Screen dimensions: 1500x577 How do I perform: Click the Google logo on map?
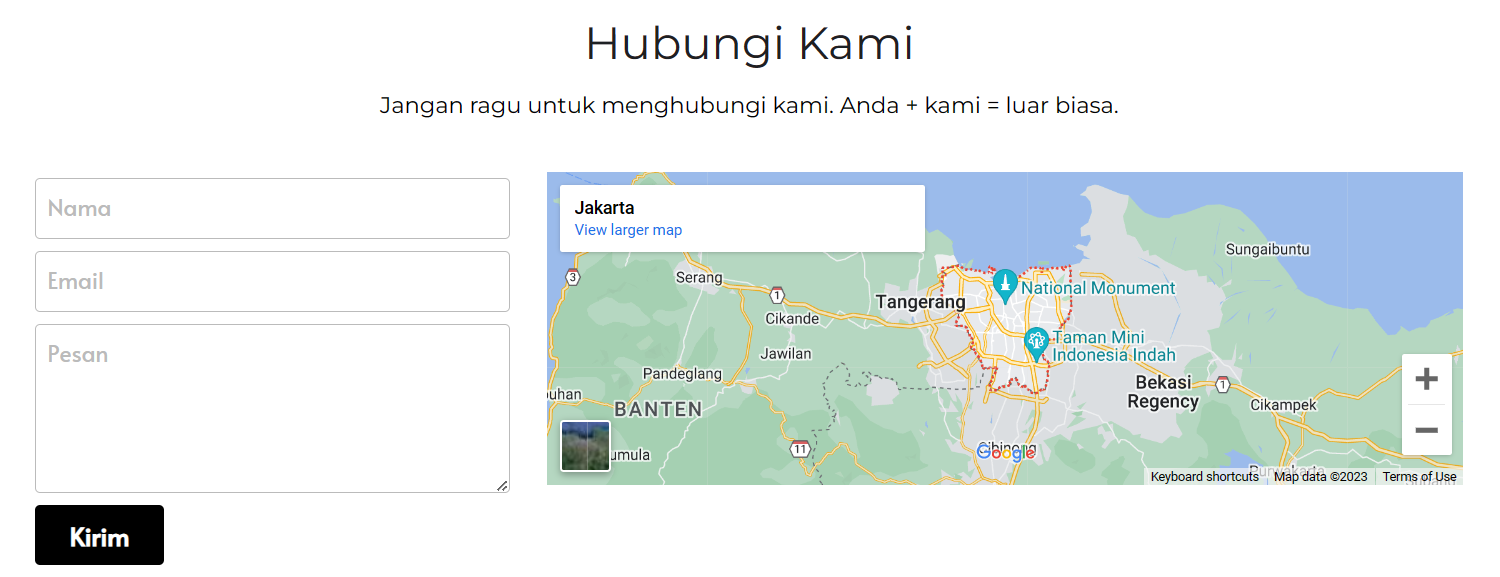1006,453
